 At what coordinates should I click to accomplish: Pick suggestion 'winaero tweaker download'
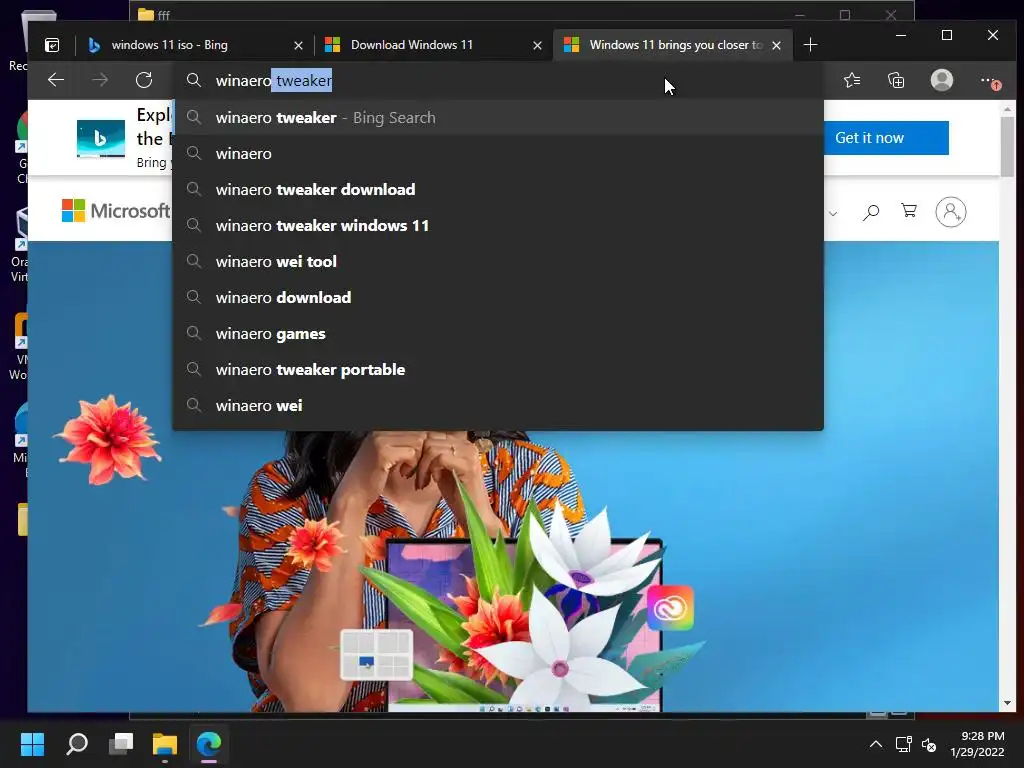(x=498, y=189)
